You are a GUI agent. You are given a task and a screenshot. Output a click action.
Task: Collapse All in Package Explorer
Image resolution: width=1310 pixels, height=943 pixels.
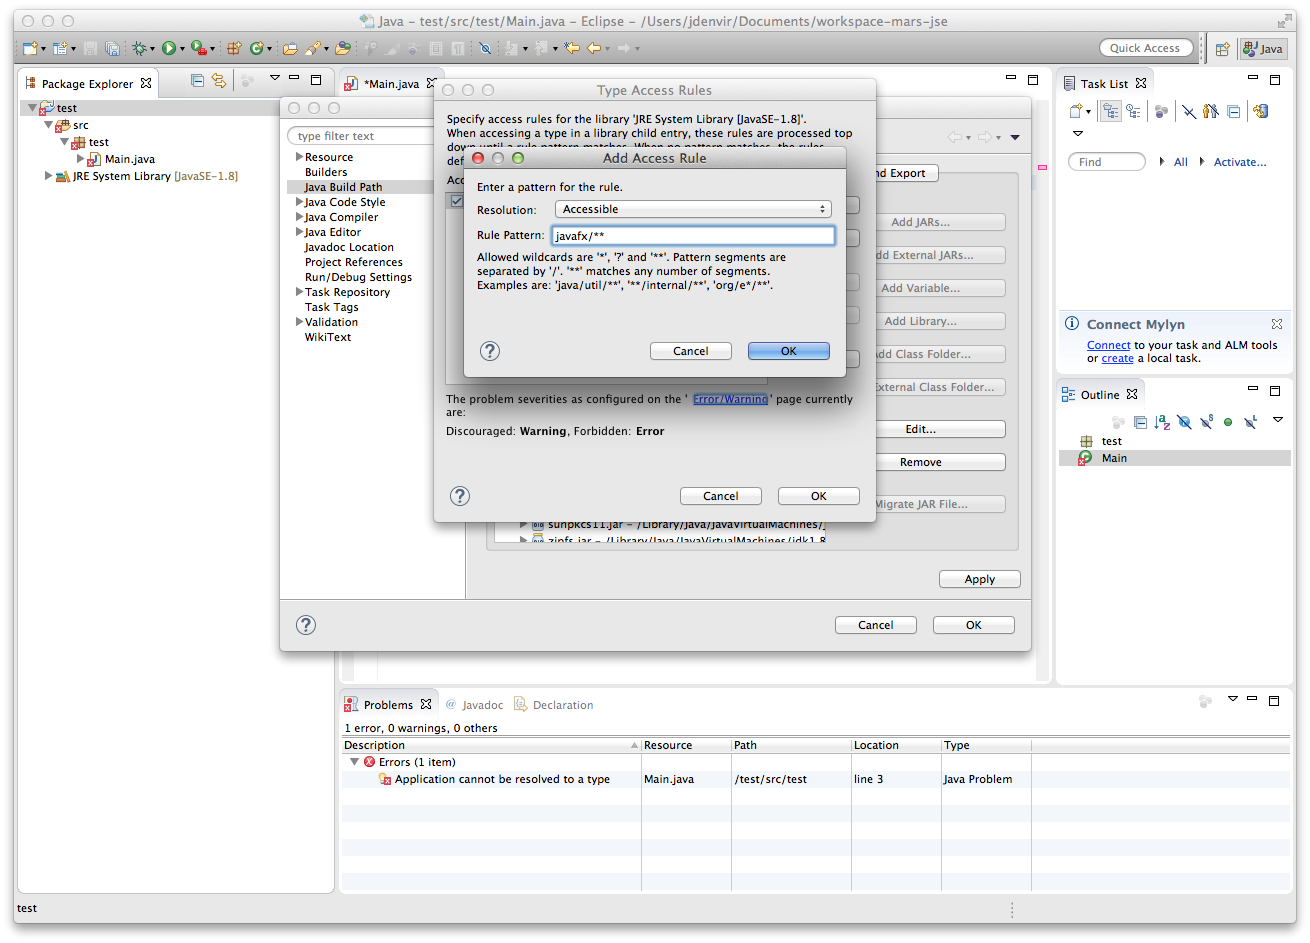[197, 80]
